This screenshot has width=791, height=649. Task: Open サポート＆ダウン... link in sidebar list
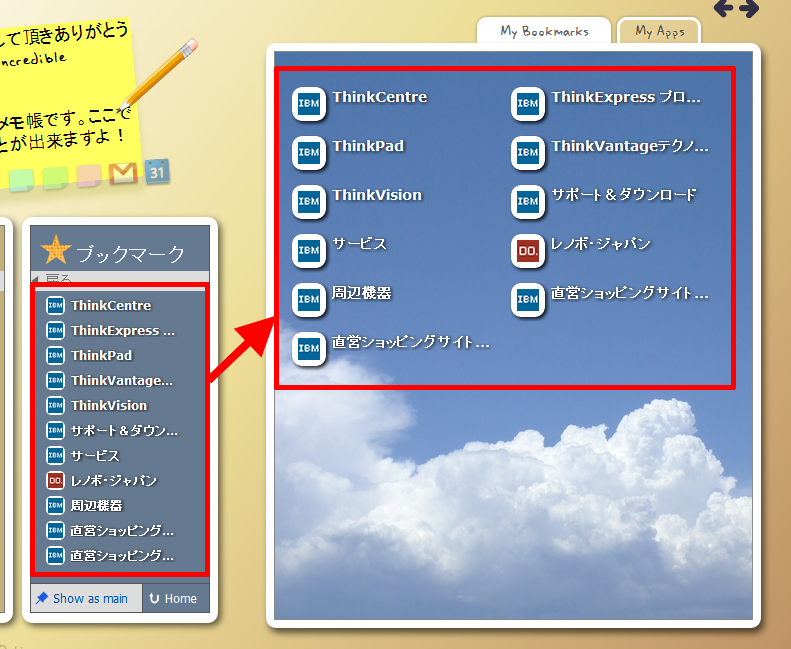pos(124,431)
